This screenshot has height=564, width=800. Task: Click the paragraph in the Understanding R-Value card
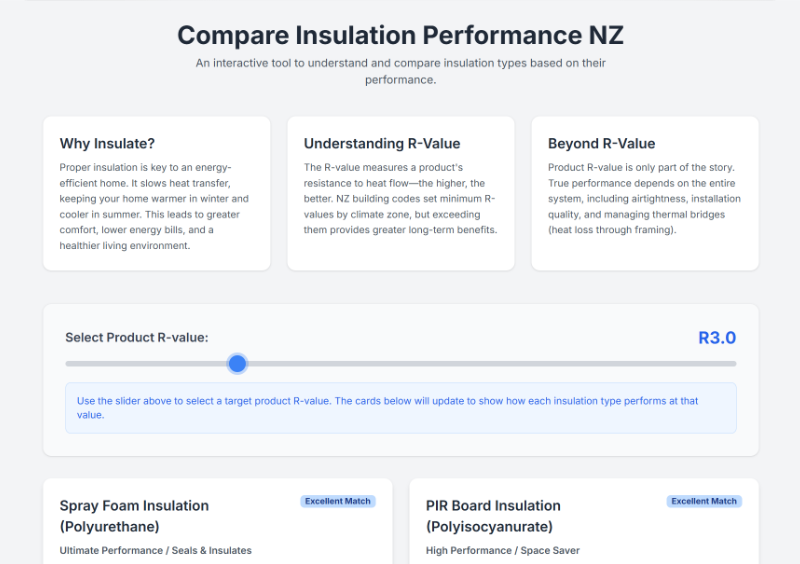(400, 198)
